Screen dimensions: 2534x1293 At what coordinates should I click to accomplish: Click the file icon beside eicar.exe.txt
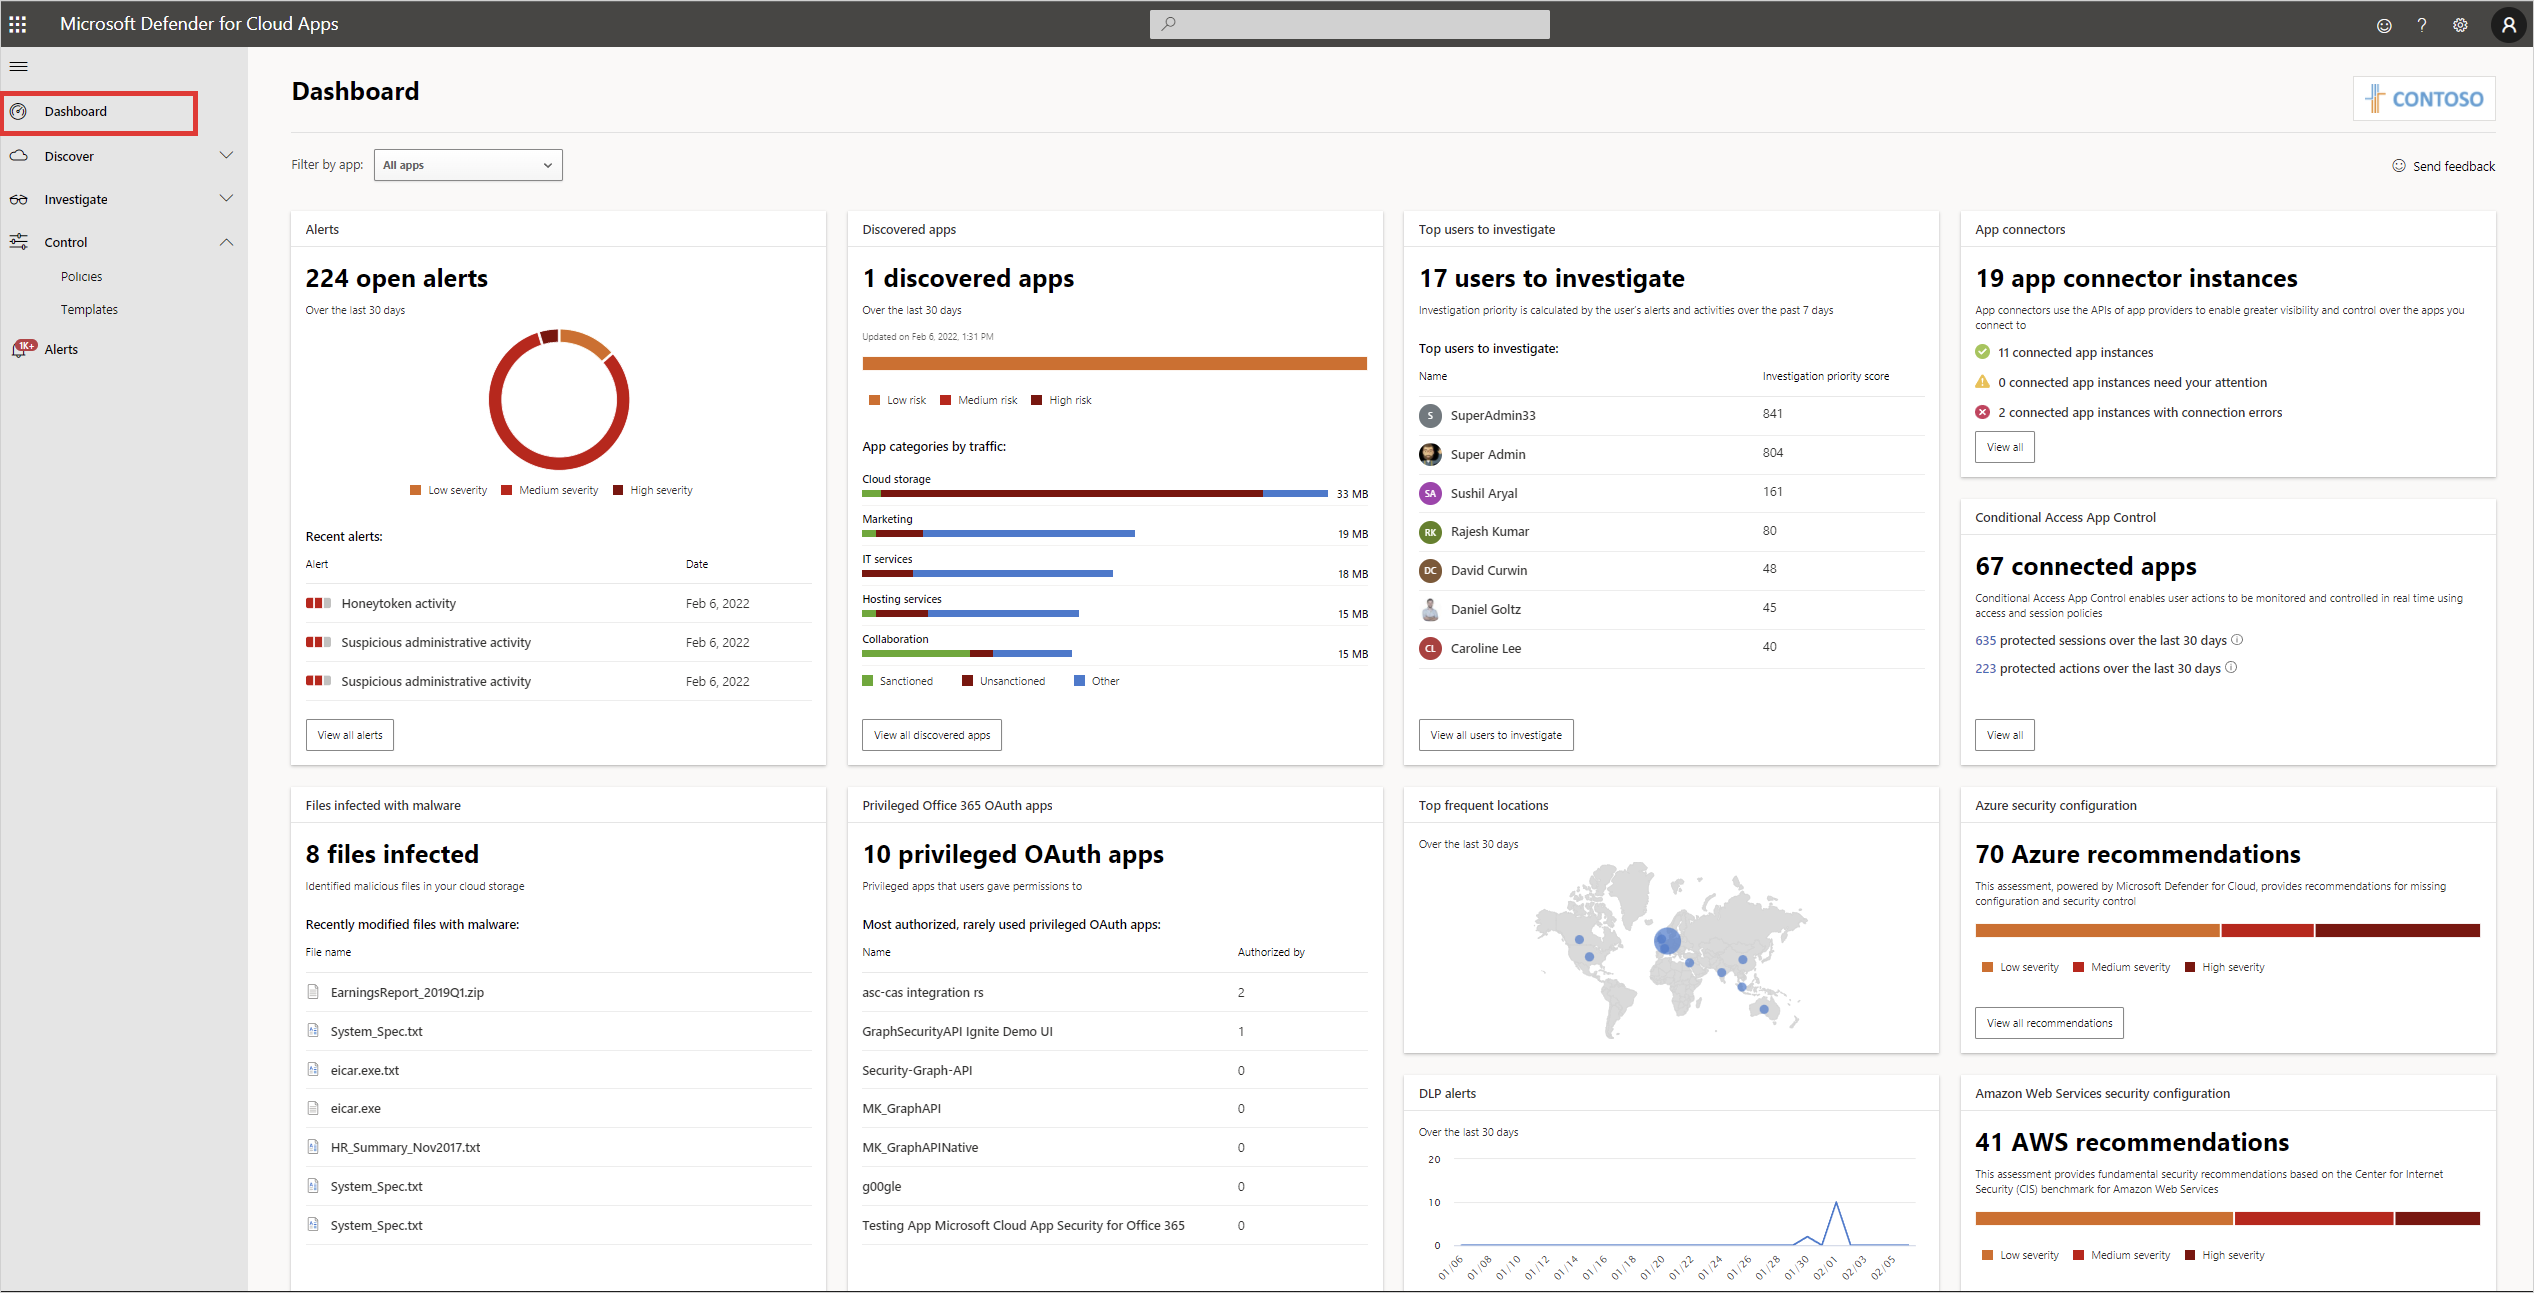[x=313, y=1070]
